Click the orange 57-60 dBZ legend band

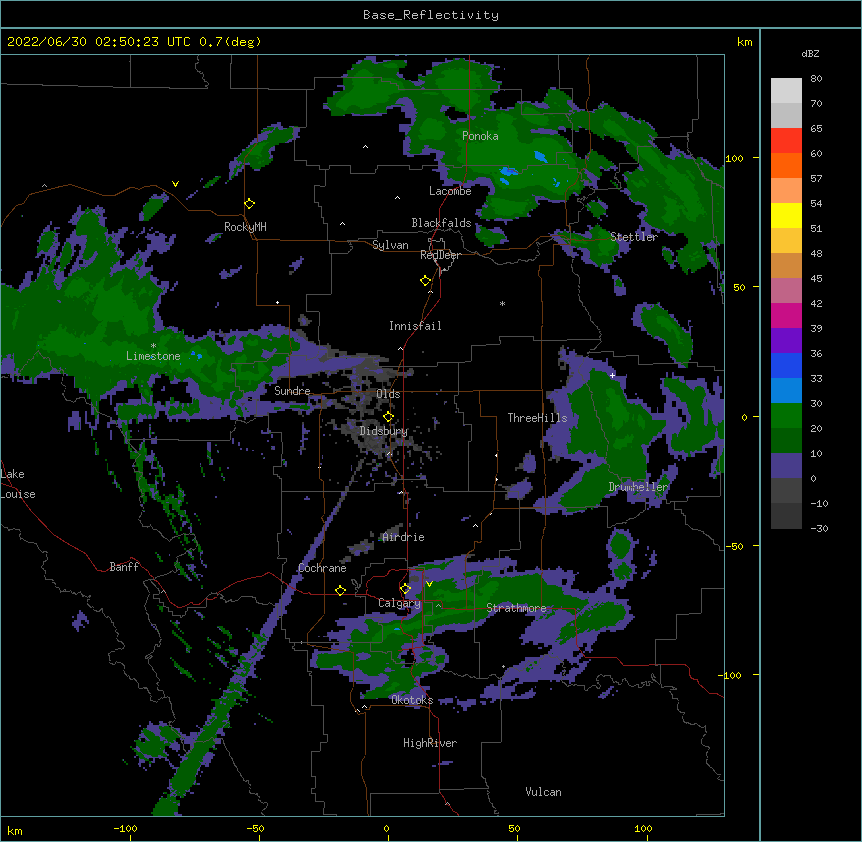(x=786, y=165)
